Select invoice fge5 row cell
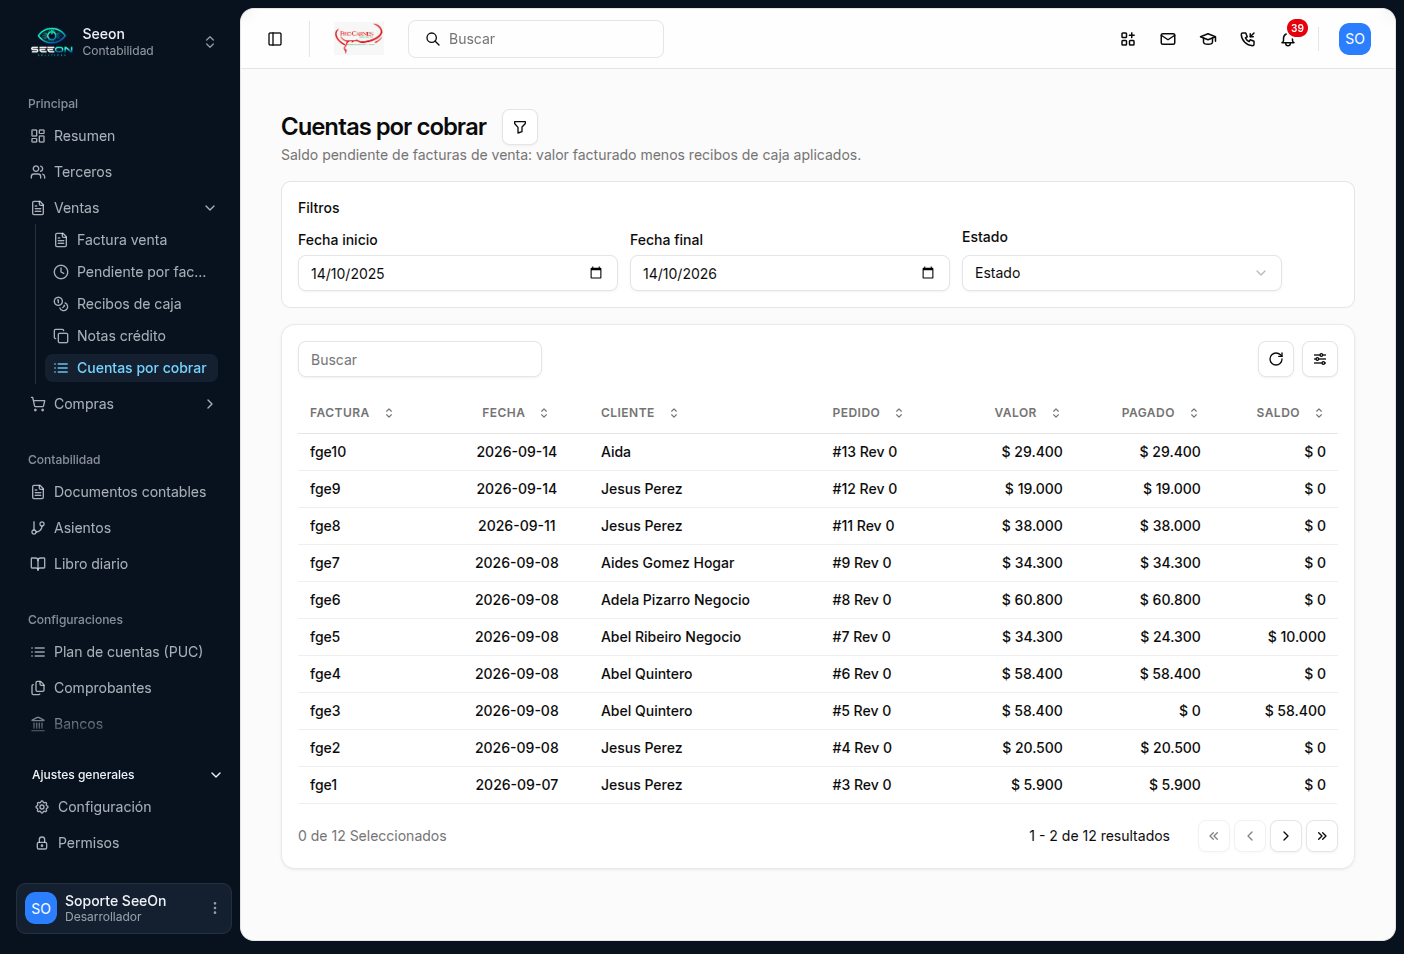The height and width of the screenshot is (954, 1404). point(325,637)
